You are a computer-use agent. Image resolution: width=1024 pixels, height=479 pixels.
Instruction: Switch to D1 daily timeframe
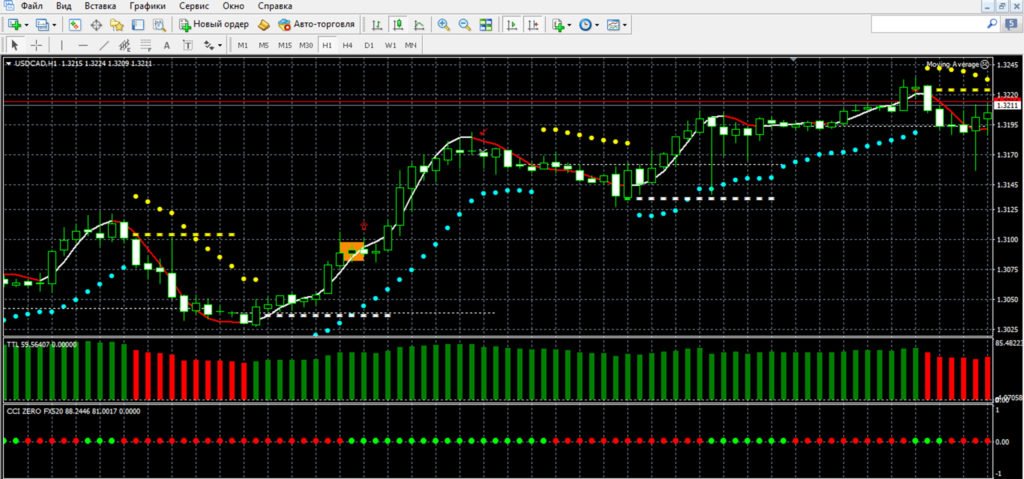(369, 45)
